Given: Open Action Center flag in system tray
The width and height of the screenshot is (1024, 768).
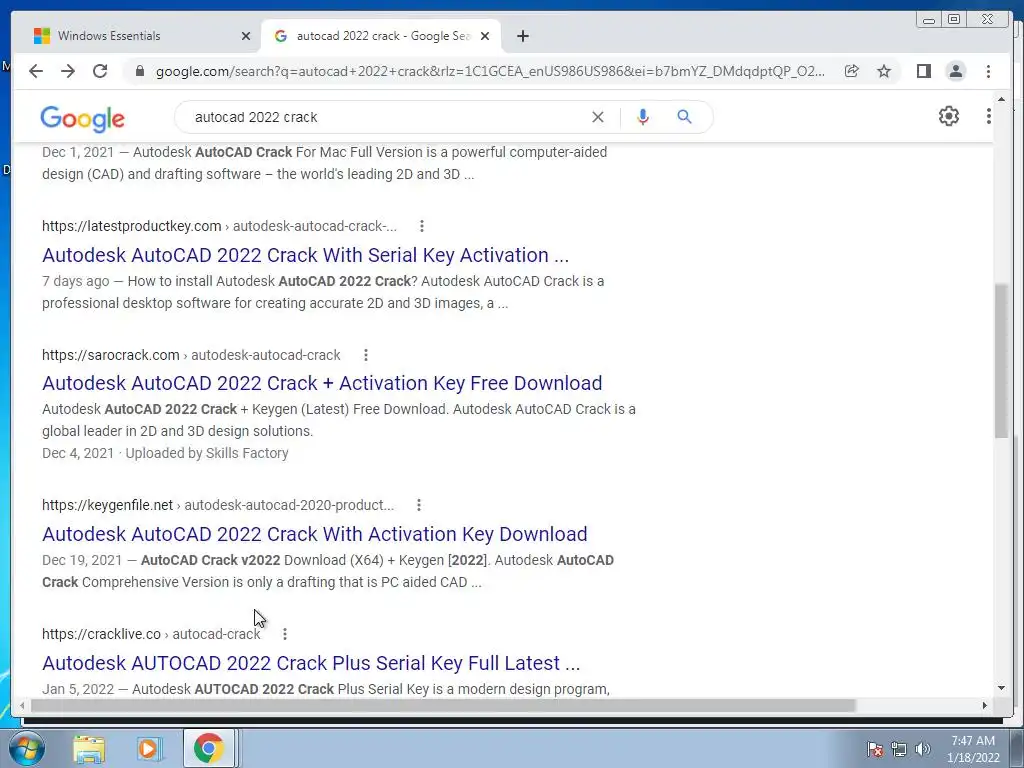Looking at the screenshot, I should (875, 749).
